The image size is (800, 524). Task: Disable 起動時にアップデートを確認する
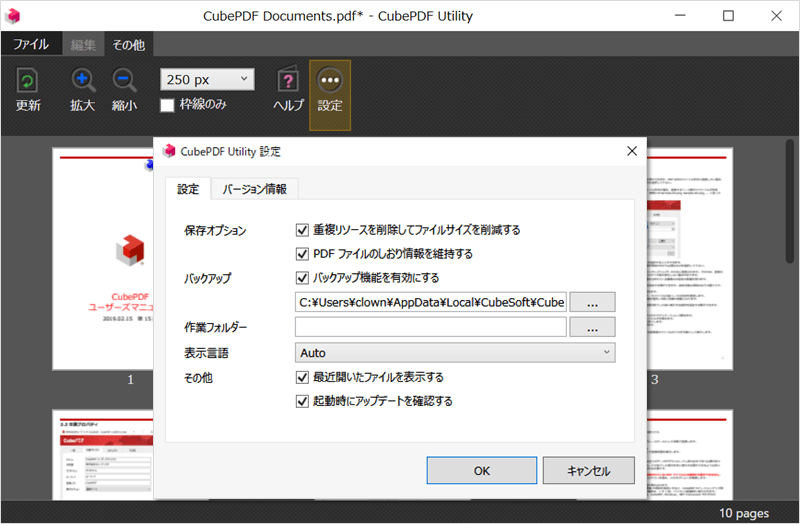(302, 402)
